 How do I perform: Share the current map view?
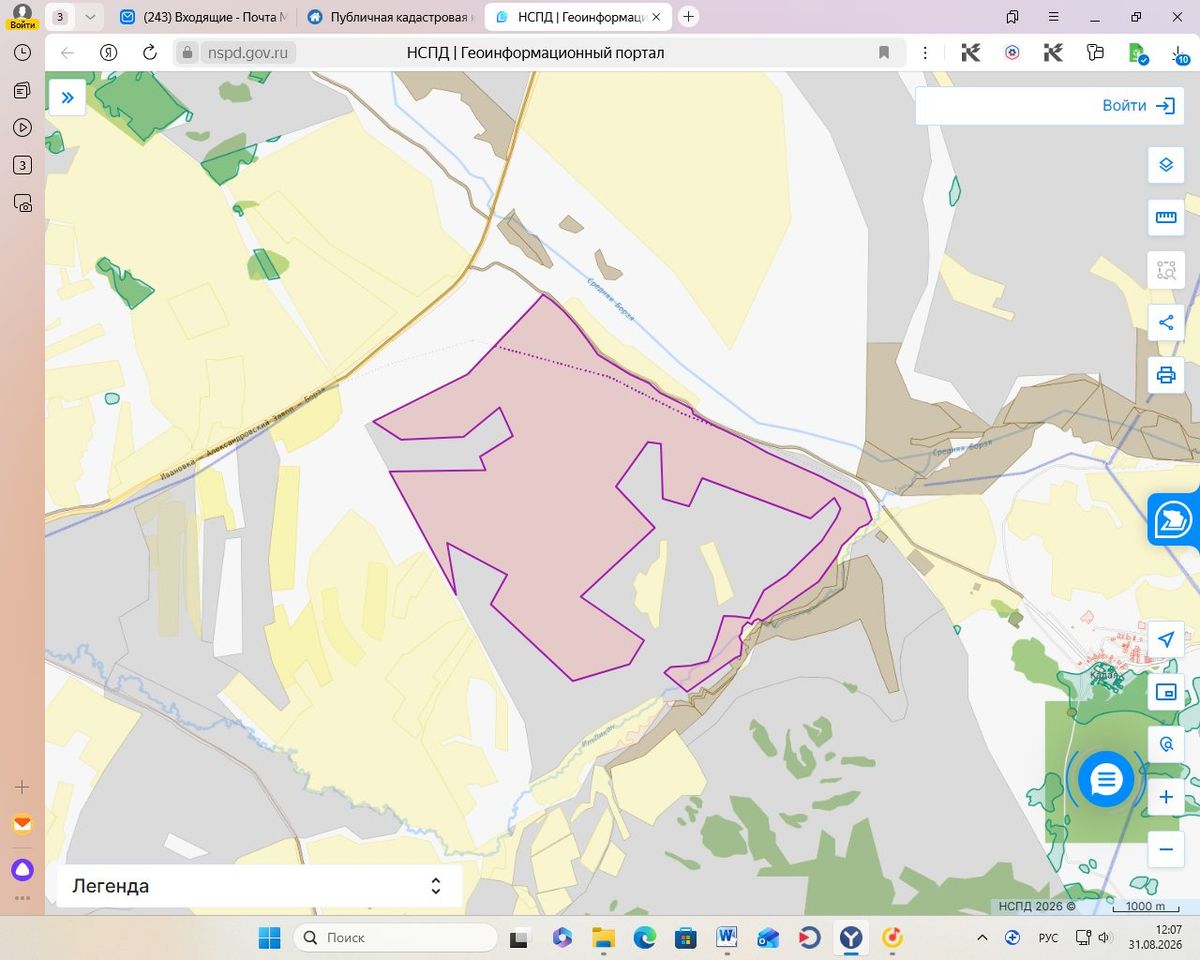pos(1165,323)
